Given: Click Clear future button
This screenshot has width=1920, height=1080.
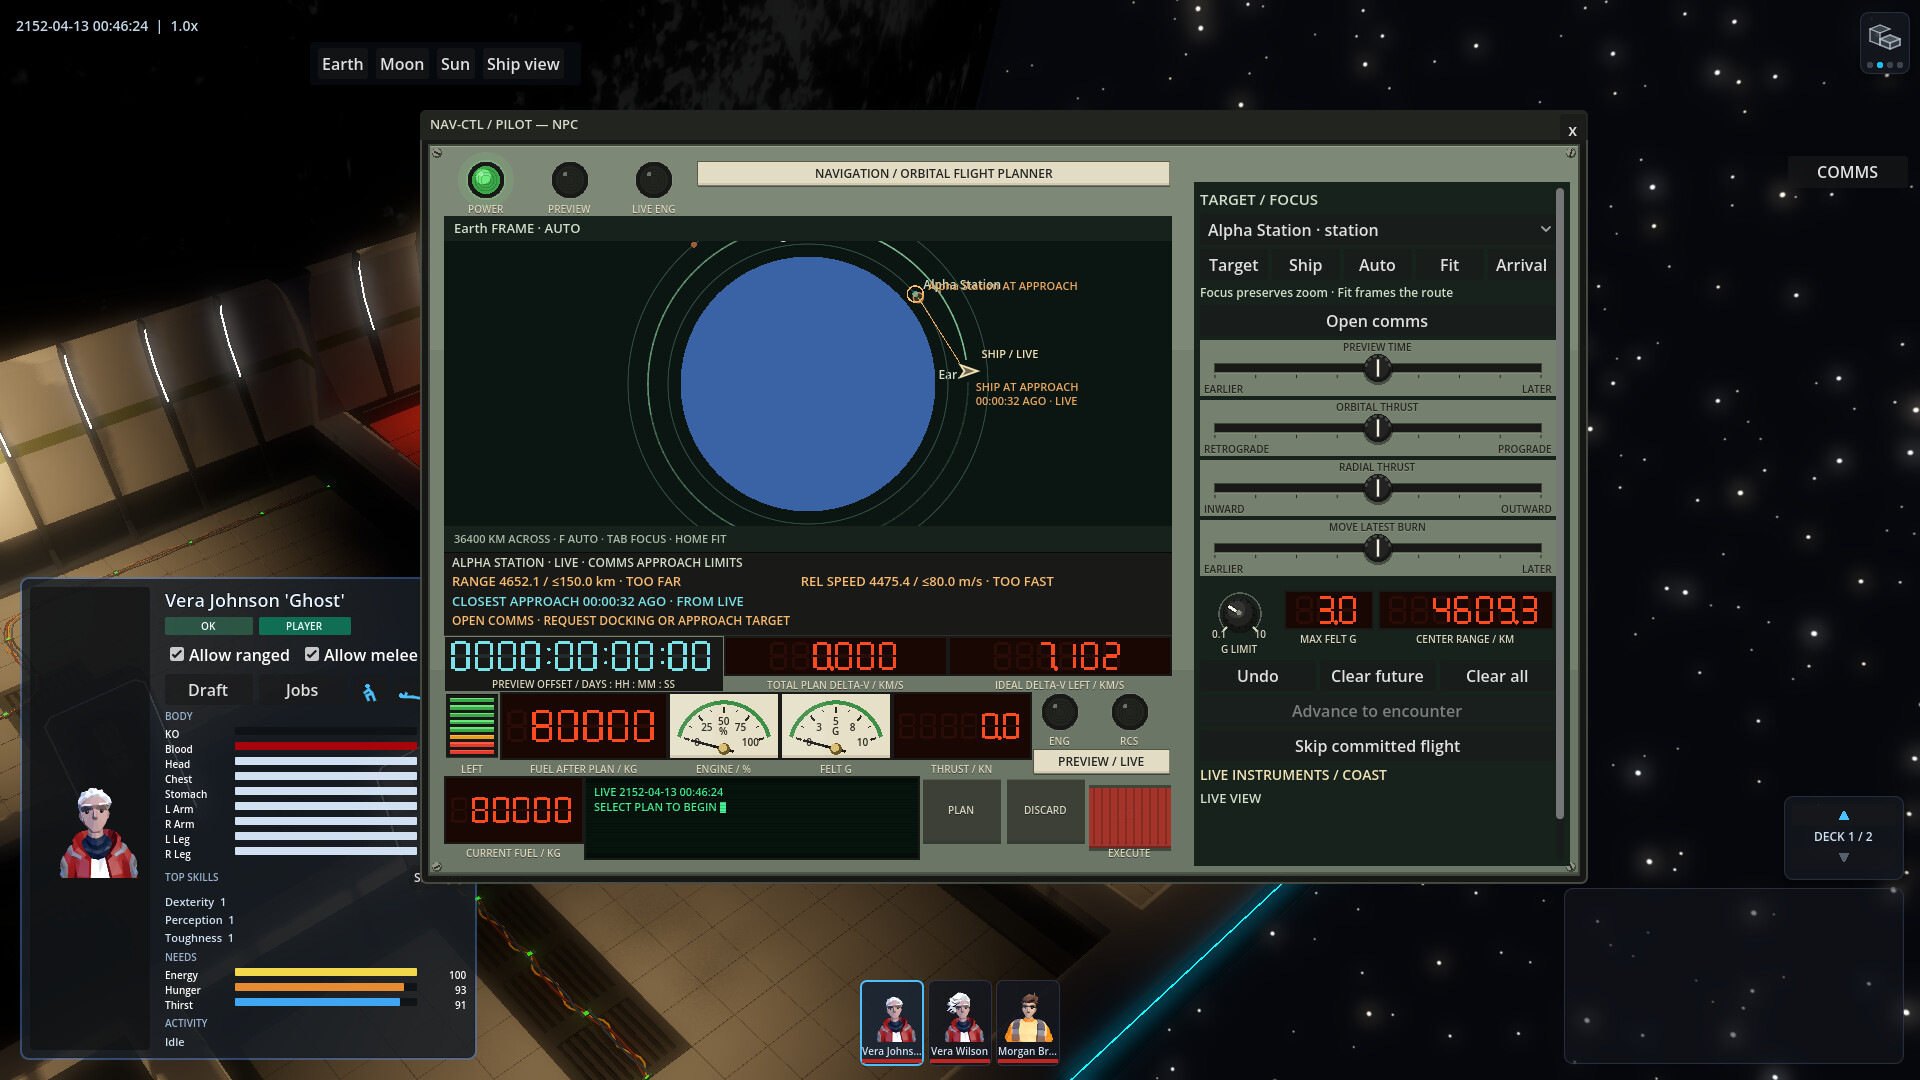Looking at the screenshot, I should pos(1377,676).
